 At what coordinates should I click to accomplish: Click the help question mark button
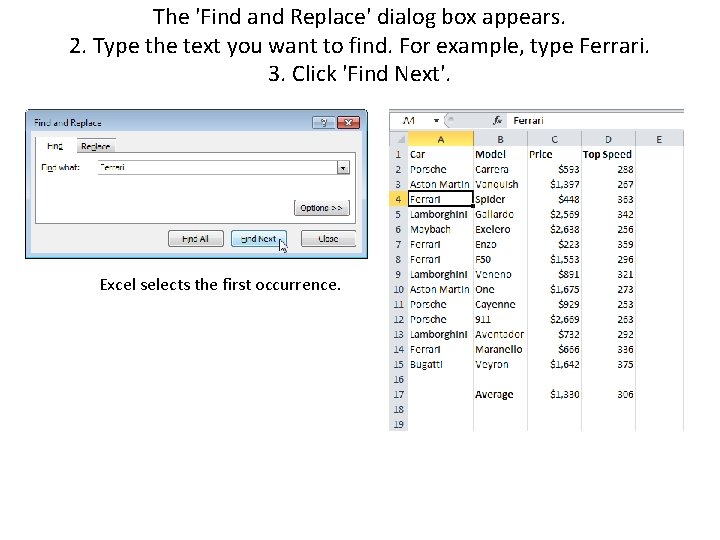[323, 122]
